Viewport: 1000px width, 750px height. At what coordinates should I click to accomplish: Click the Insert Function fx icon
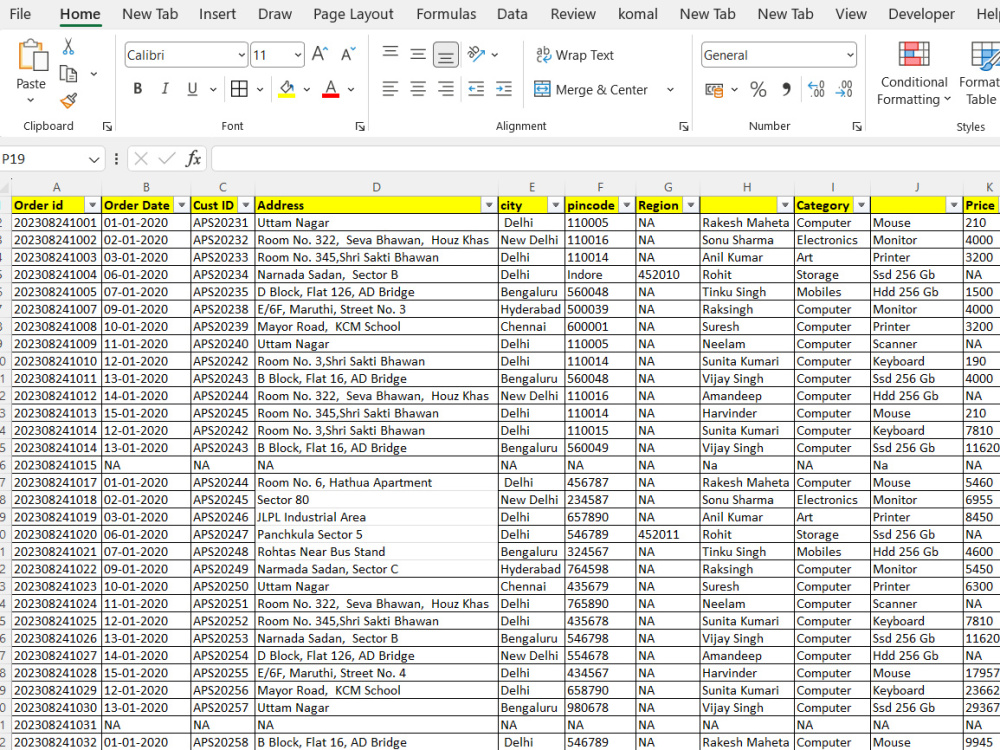pyautogui.click(x=193, y=158)
